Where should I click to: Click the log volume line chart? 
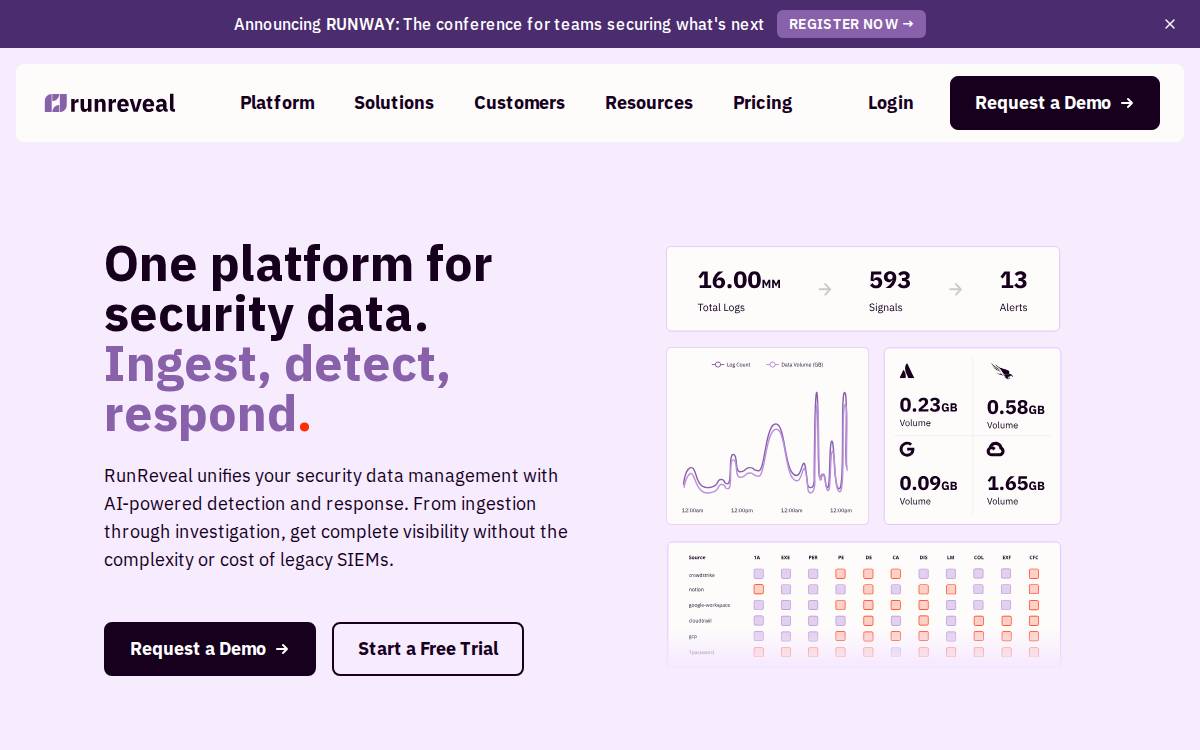pos(767,436)
